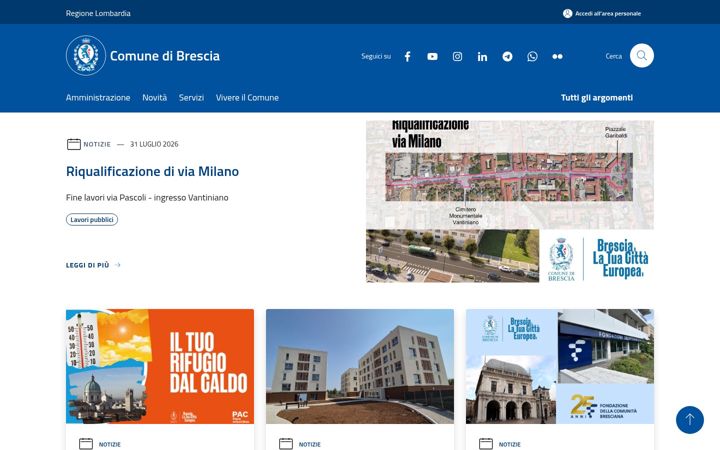Click the NOTIZIE label above the article title
This screenshot has height=450, width=720.
click(97, 144)
